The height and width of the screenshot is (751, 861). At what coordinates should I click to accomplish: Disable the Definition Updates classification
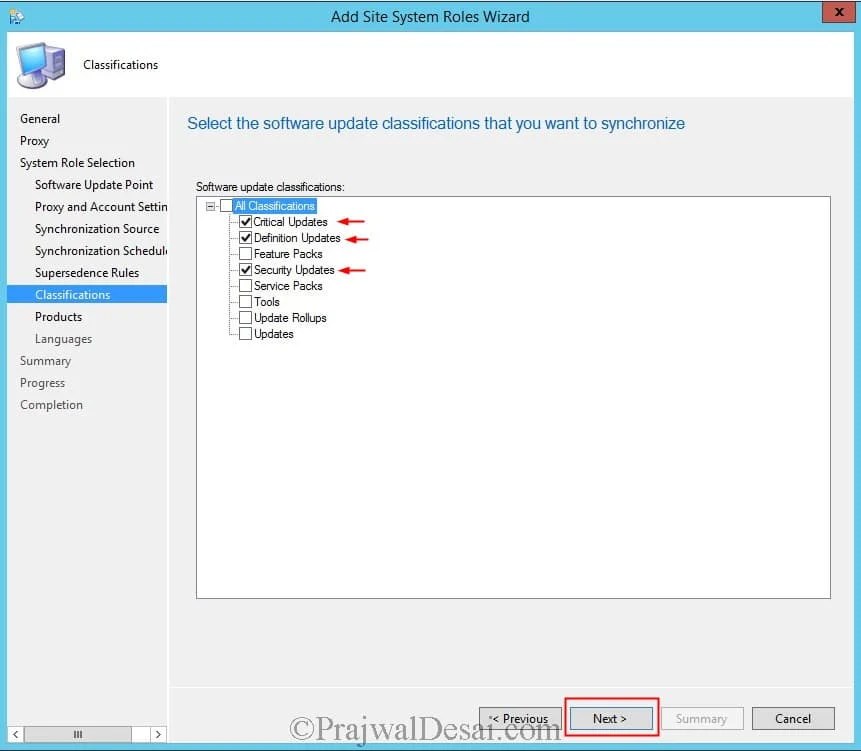[x=245, y=237]
